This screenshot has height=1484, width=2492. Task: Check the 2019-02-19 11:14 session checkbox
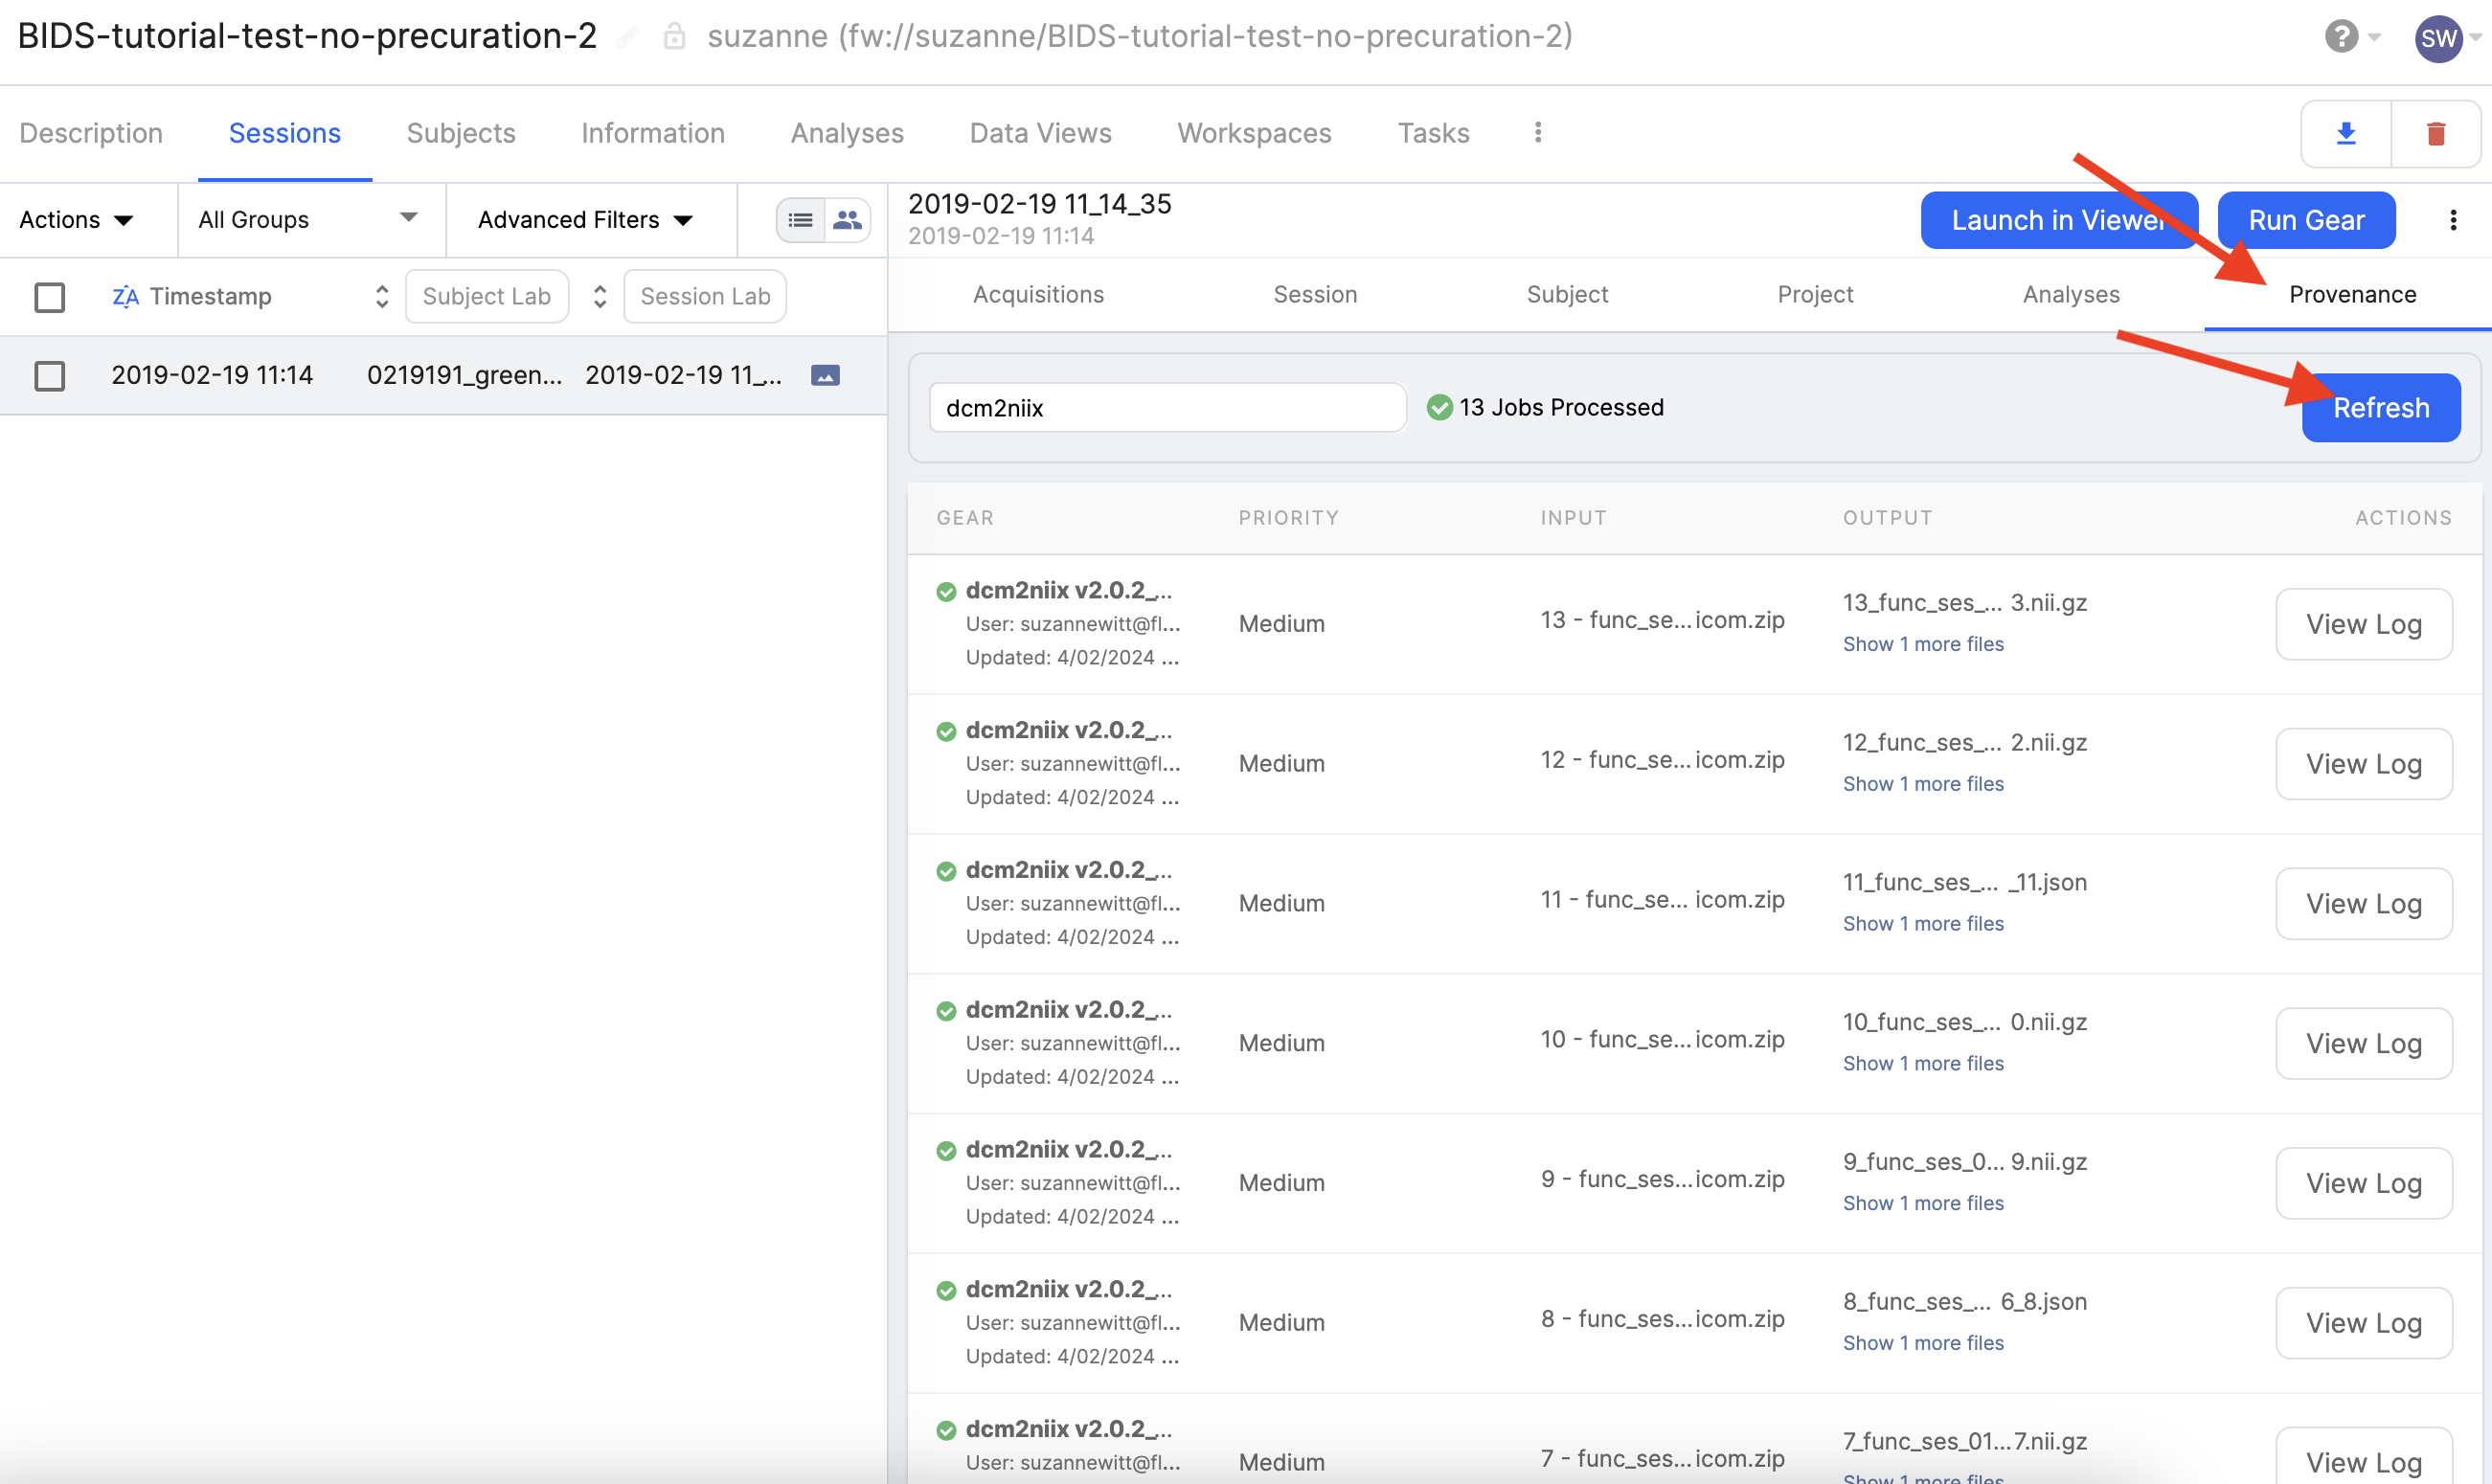[x=49, y=376]
